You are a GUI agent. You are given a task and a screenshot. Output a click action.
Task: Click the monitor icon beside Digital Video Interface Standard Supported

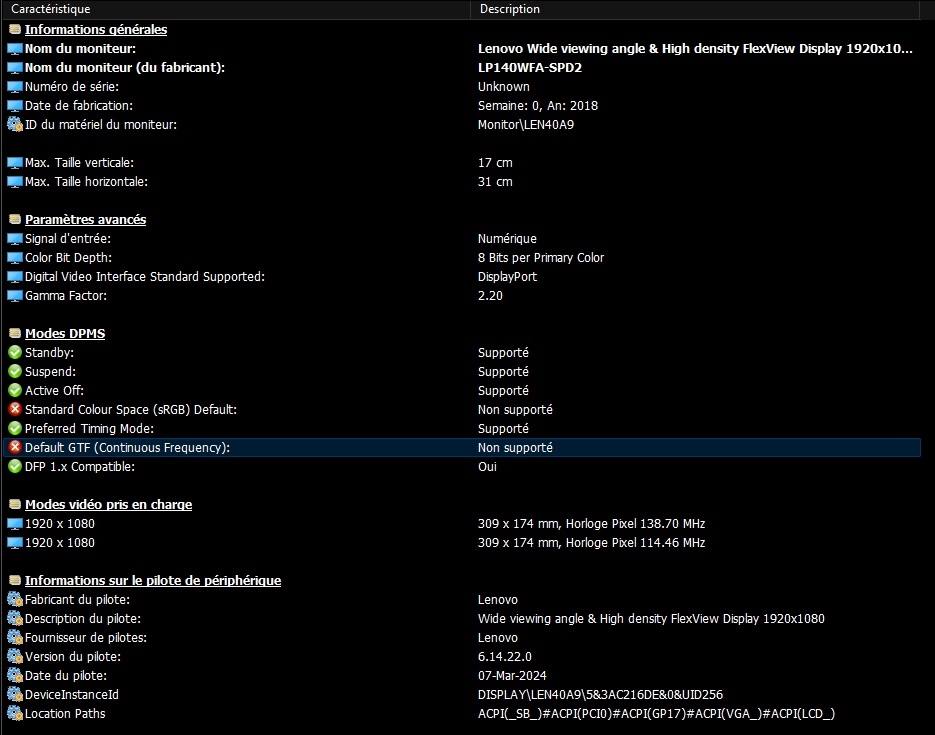15,277
